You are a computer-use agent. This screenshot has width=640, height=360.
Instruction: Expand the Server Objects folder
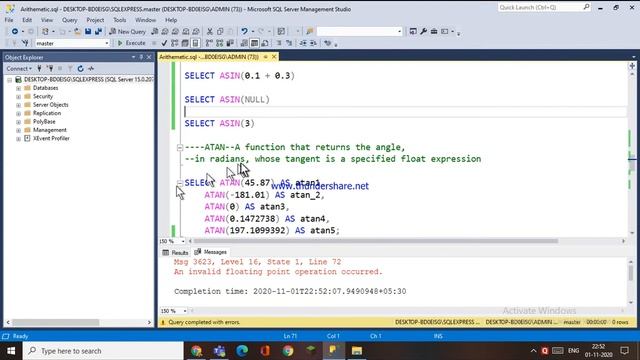[x=18, y=105]
